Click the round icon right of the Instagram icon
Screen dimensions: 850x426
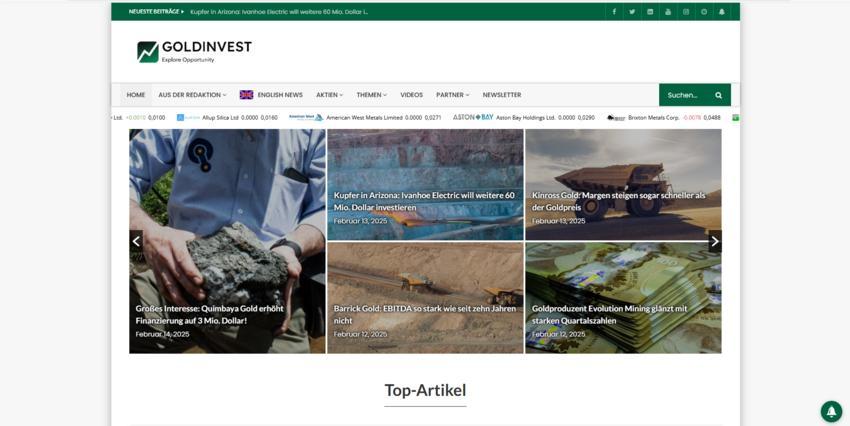[x=704, y=11]
